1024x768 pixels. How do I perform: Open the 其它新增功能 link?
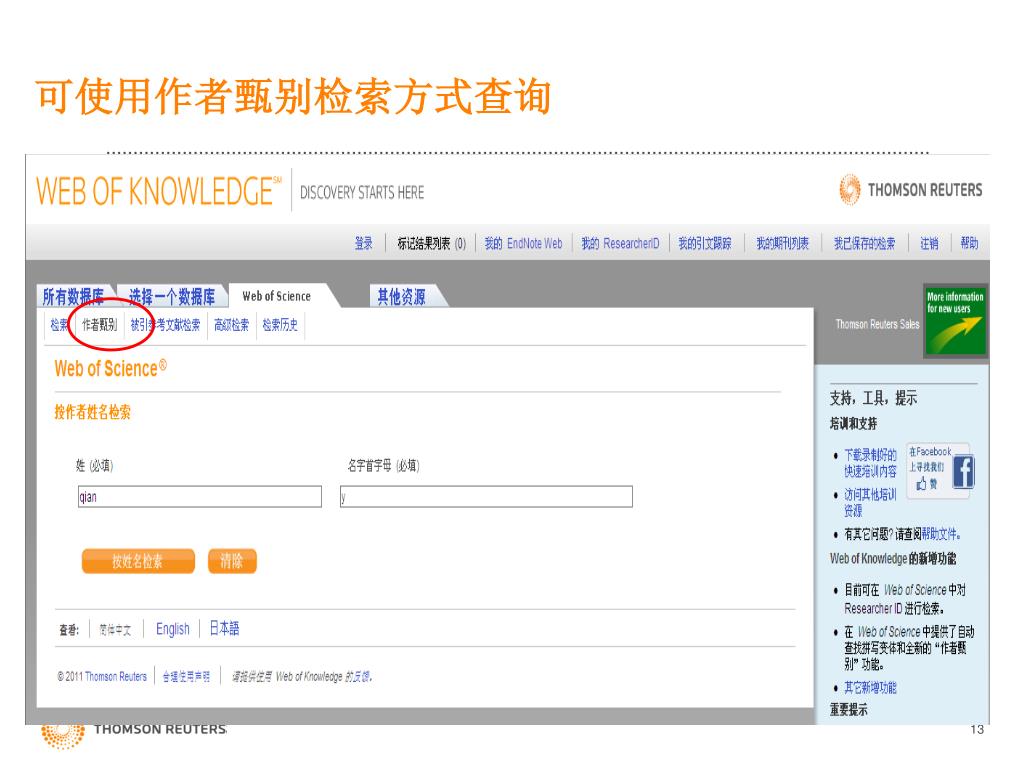[870, 688]
